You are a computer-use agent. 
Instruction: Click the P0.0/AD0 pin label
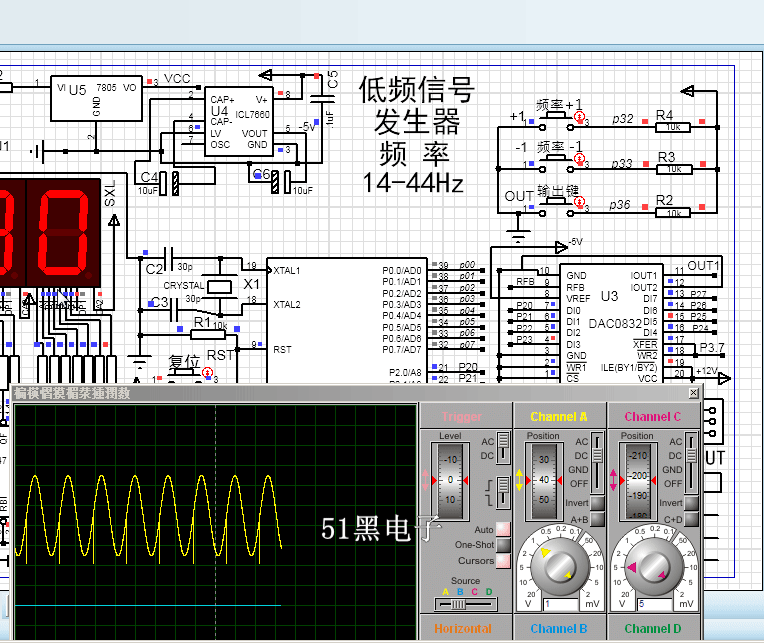(402, 270)
